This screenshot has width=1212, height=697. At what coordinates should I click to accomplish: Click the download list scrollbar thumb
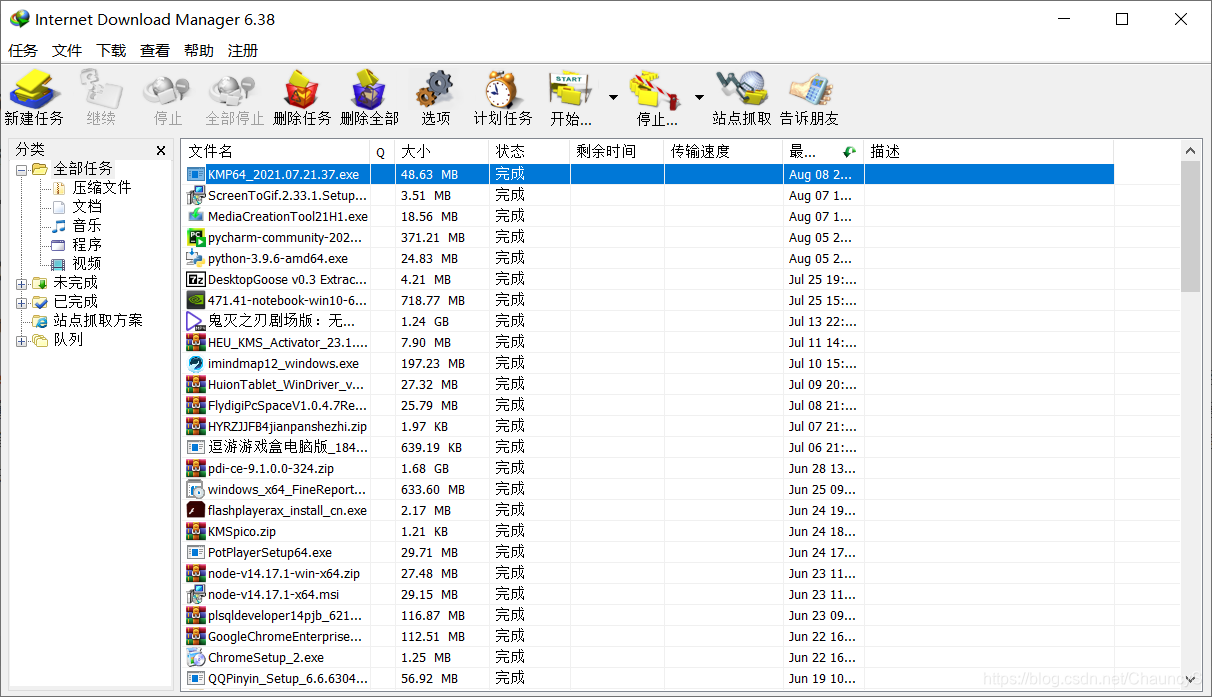tap(1190, 227)
